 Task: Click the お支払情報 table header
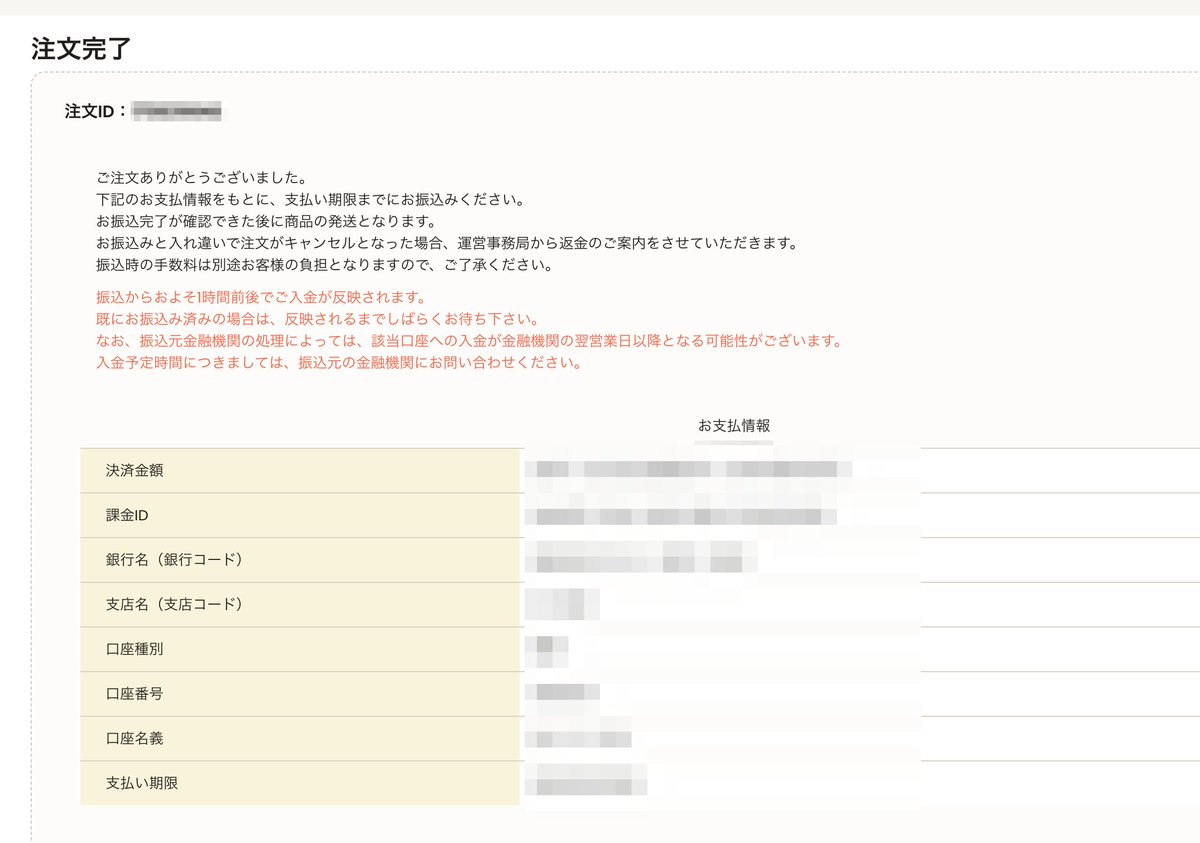(737, 424)
